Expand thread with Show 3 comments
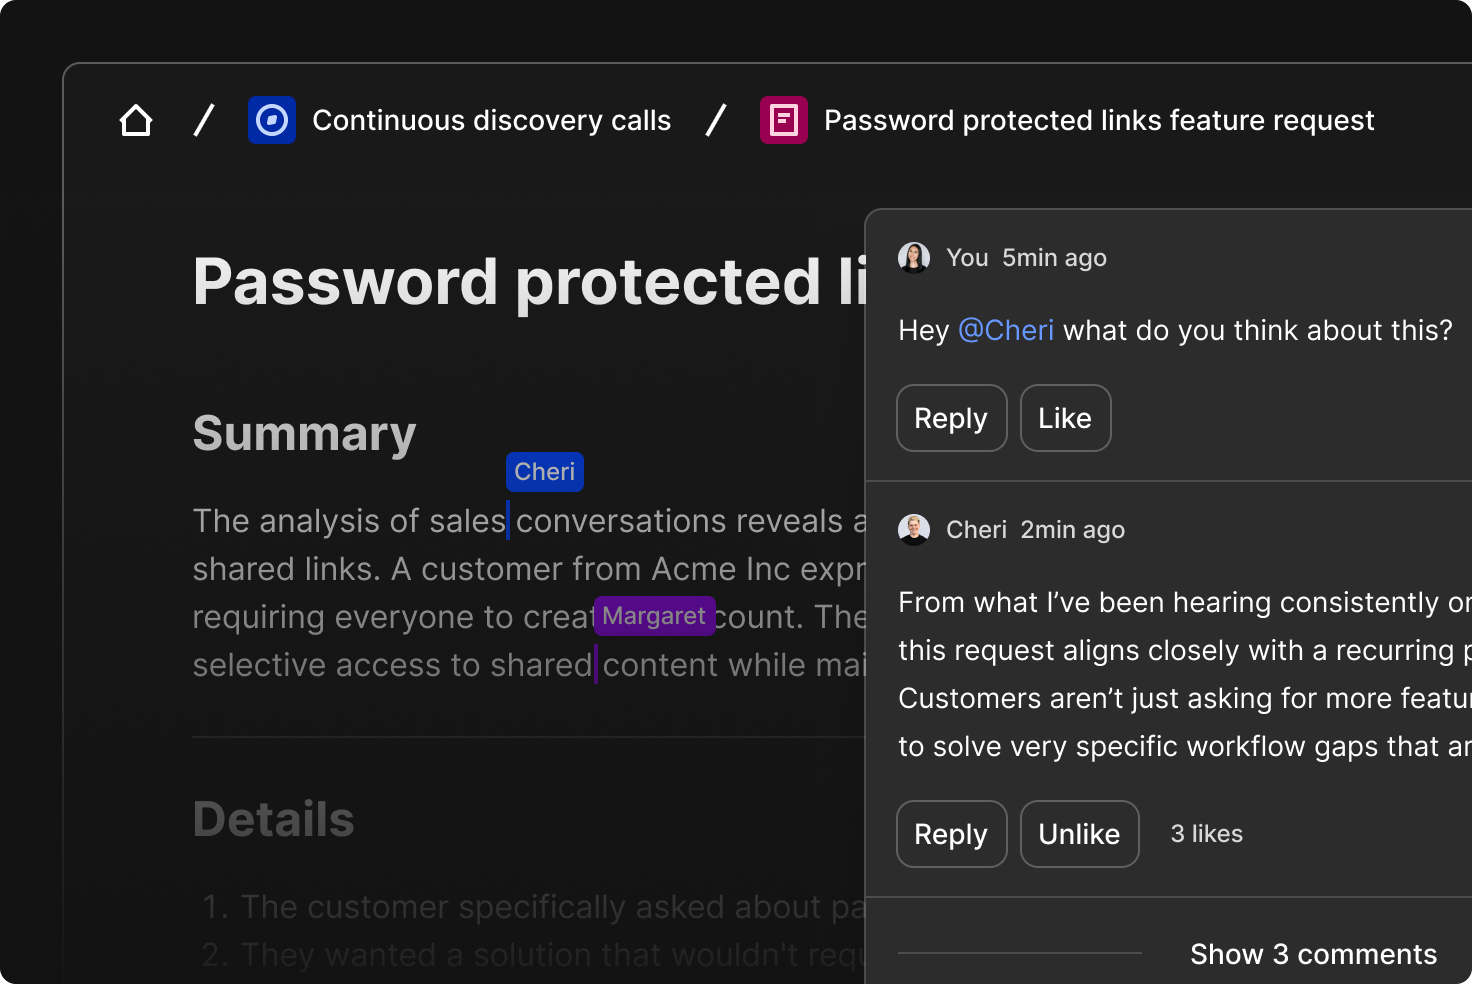This screenshot has height=984, width=1472. point(1313,954)
